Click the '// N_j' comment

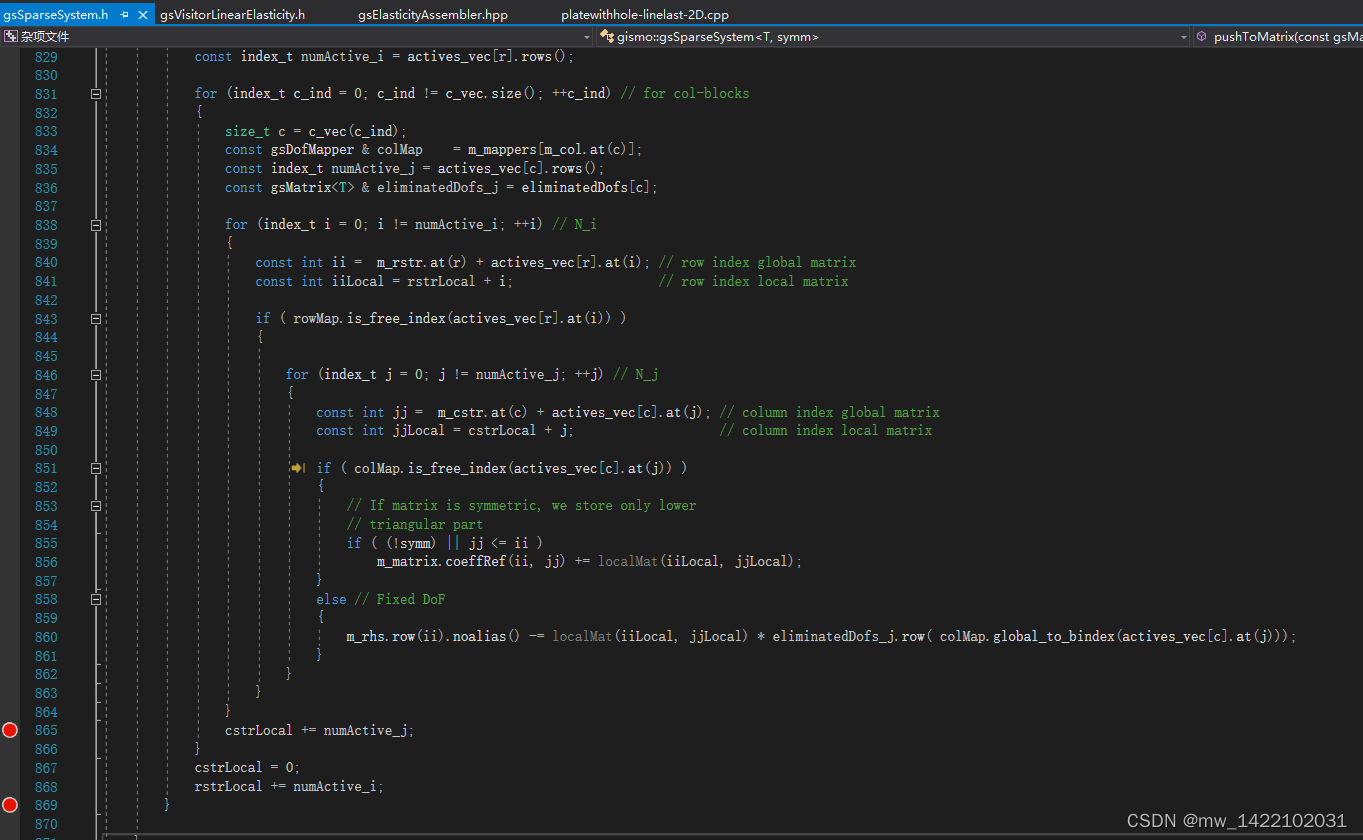point(635,375)
